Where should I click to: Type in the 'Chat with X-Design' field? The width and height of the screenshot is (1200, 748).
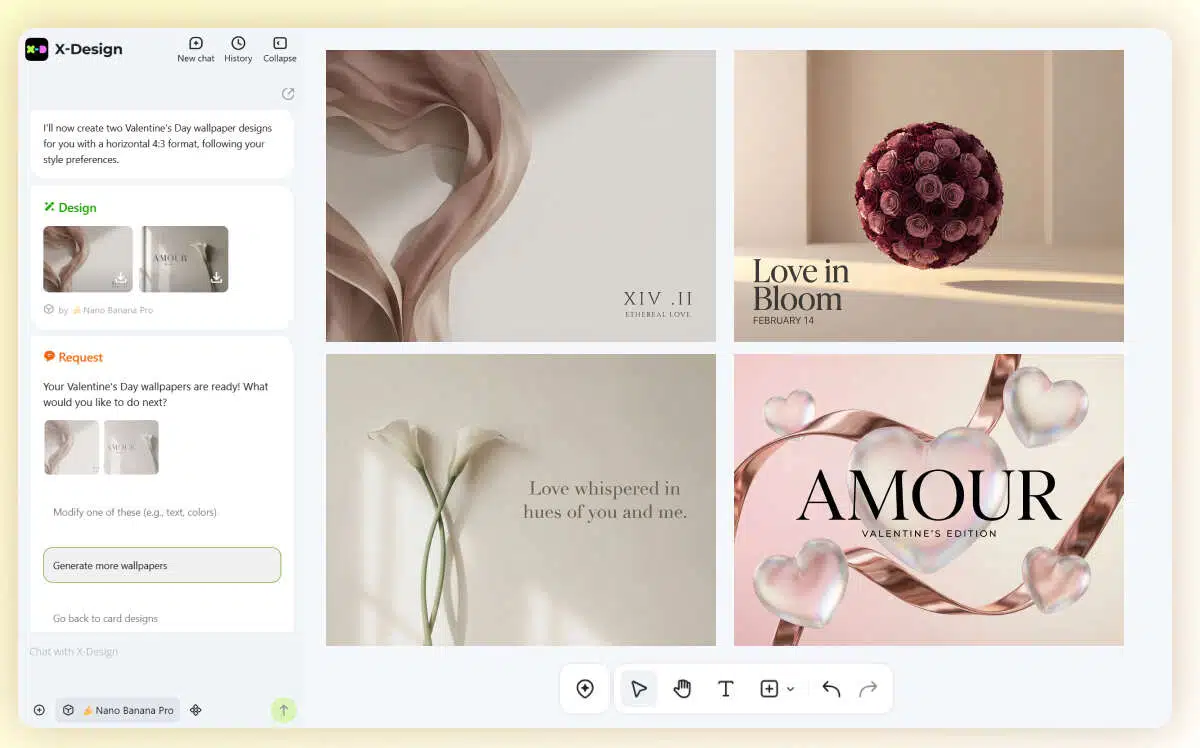[x=150, y=652]
